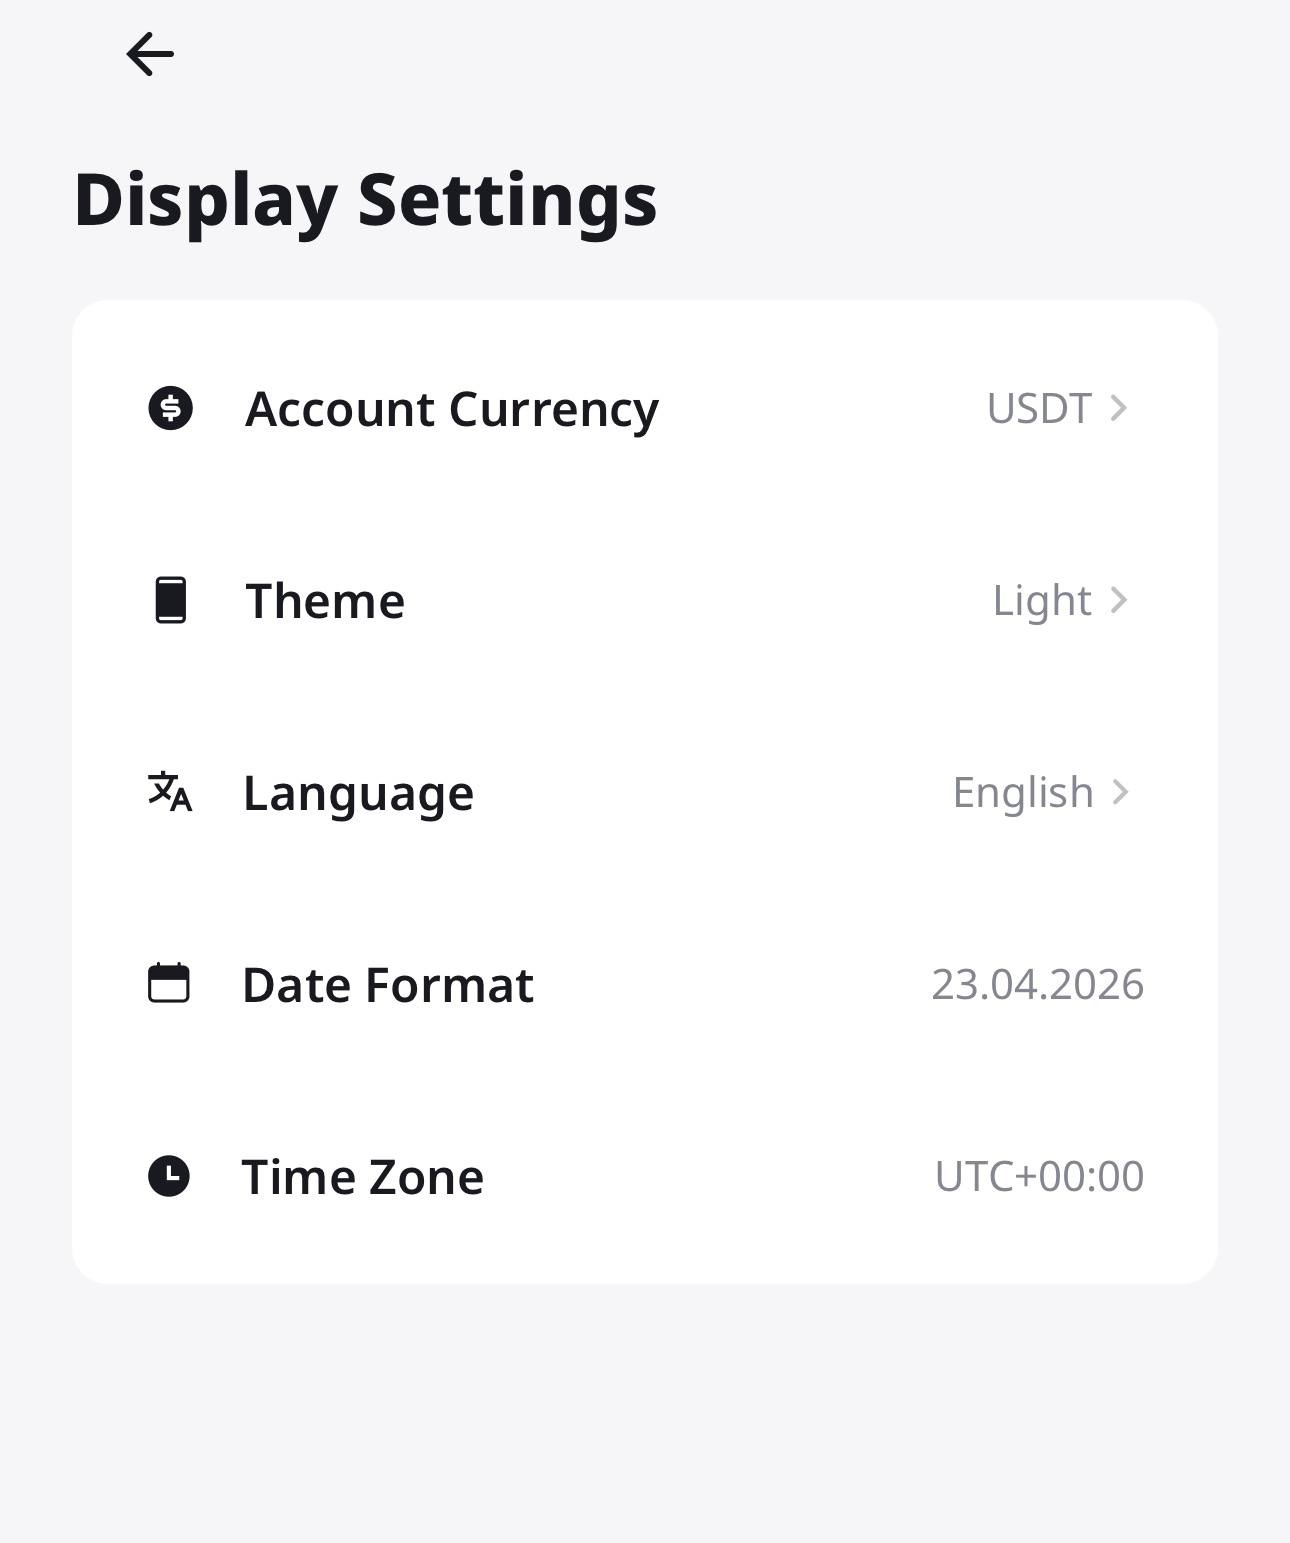The height and width of the screenshot is (1543, 1290).
Task: Click the UTC+00:00 time zone value
Action: 1039,1176
